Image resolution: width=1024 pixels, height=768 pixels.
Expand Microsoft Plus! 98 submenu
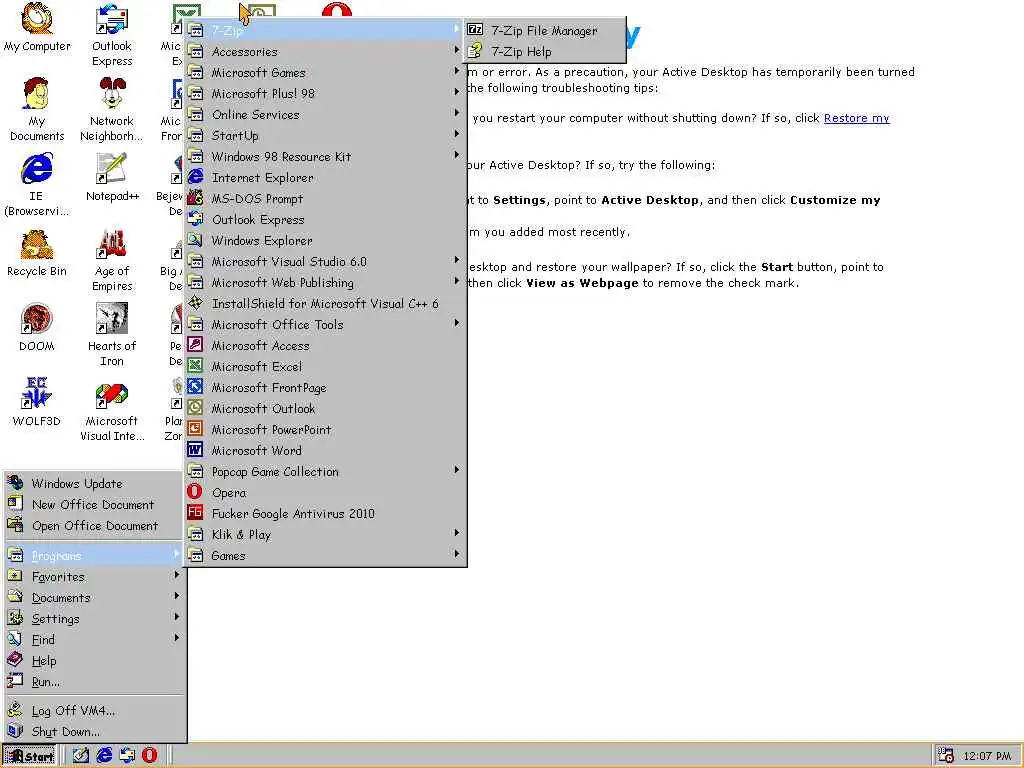click(x=325, y=93)
